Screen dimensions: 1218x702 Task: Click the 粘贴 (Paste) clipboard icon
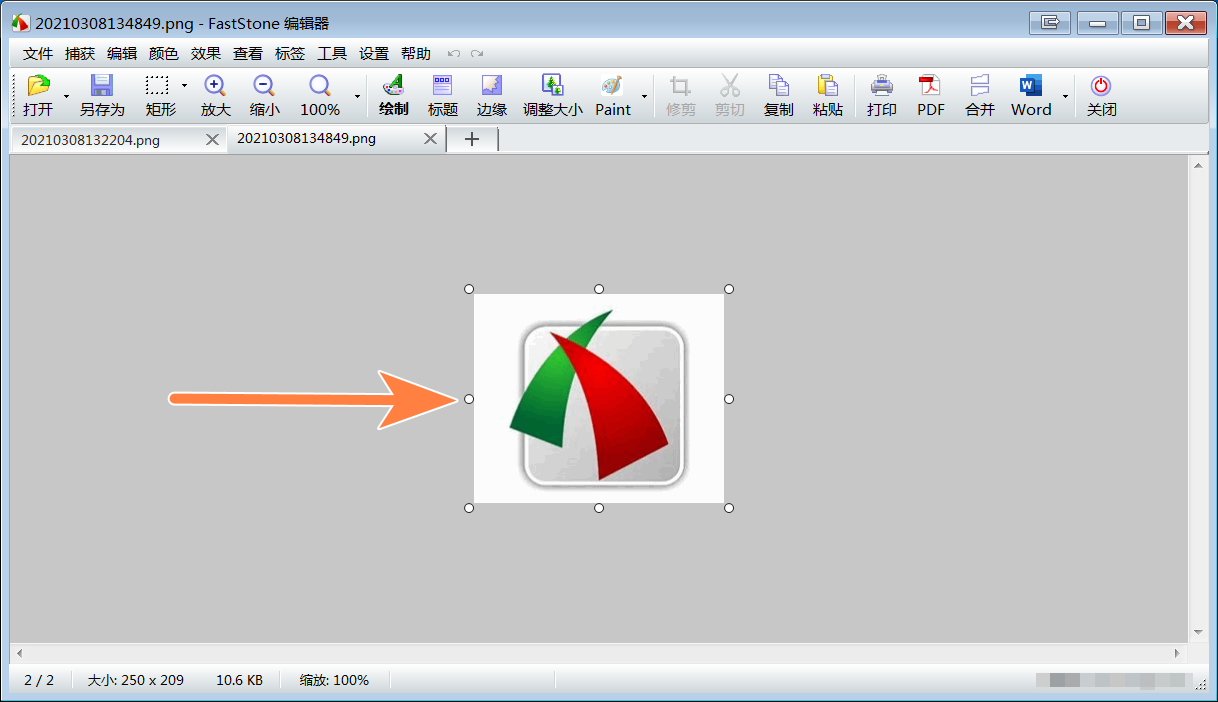pos(827,86)
